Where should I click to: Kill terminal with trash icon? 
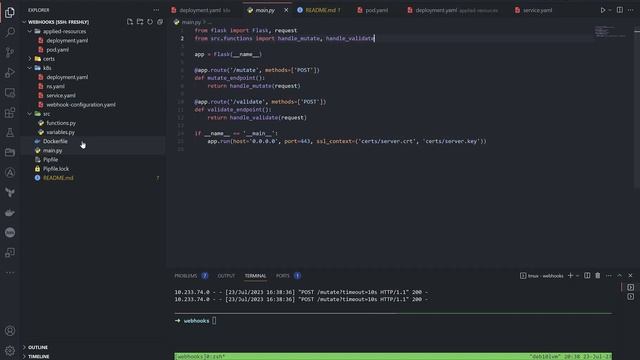[598, 276]
